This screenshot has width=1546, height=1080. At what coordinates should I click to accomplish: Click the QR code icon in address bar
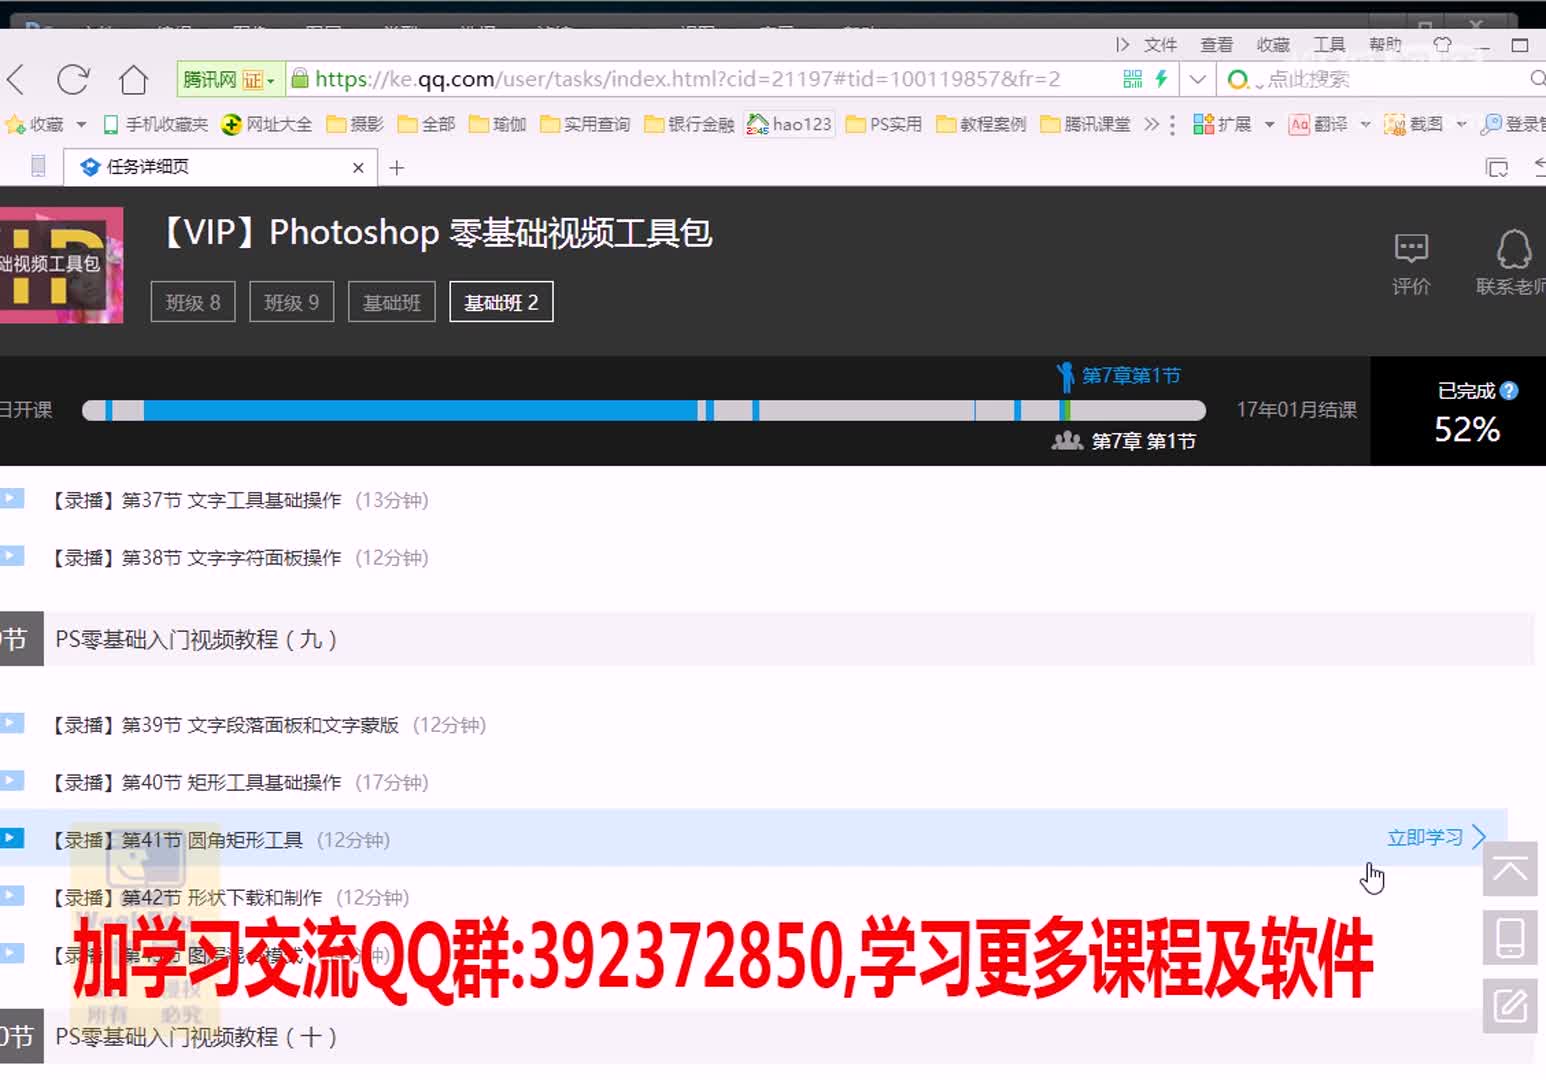click(1132, 79)
